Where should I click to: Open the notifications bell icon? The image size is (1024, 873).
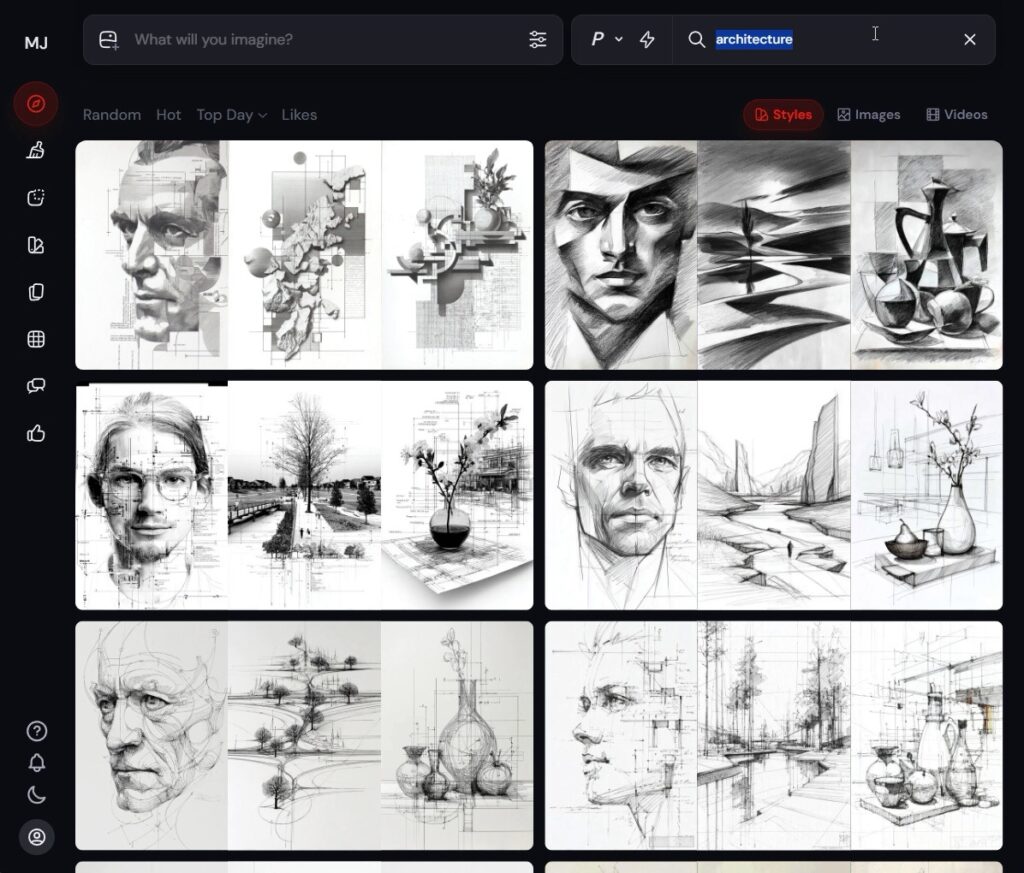coord(36,763)
